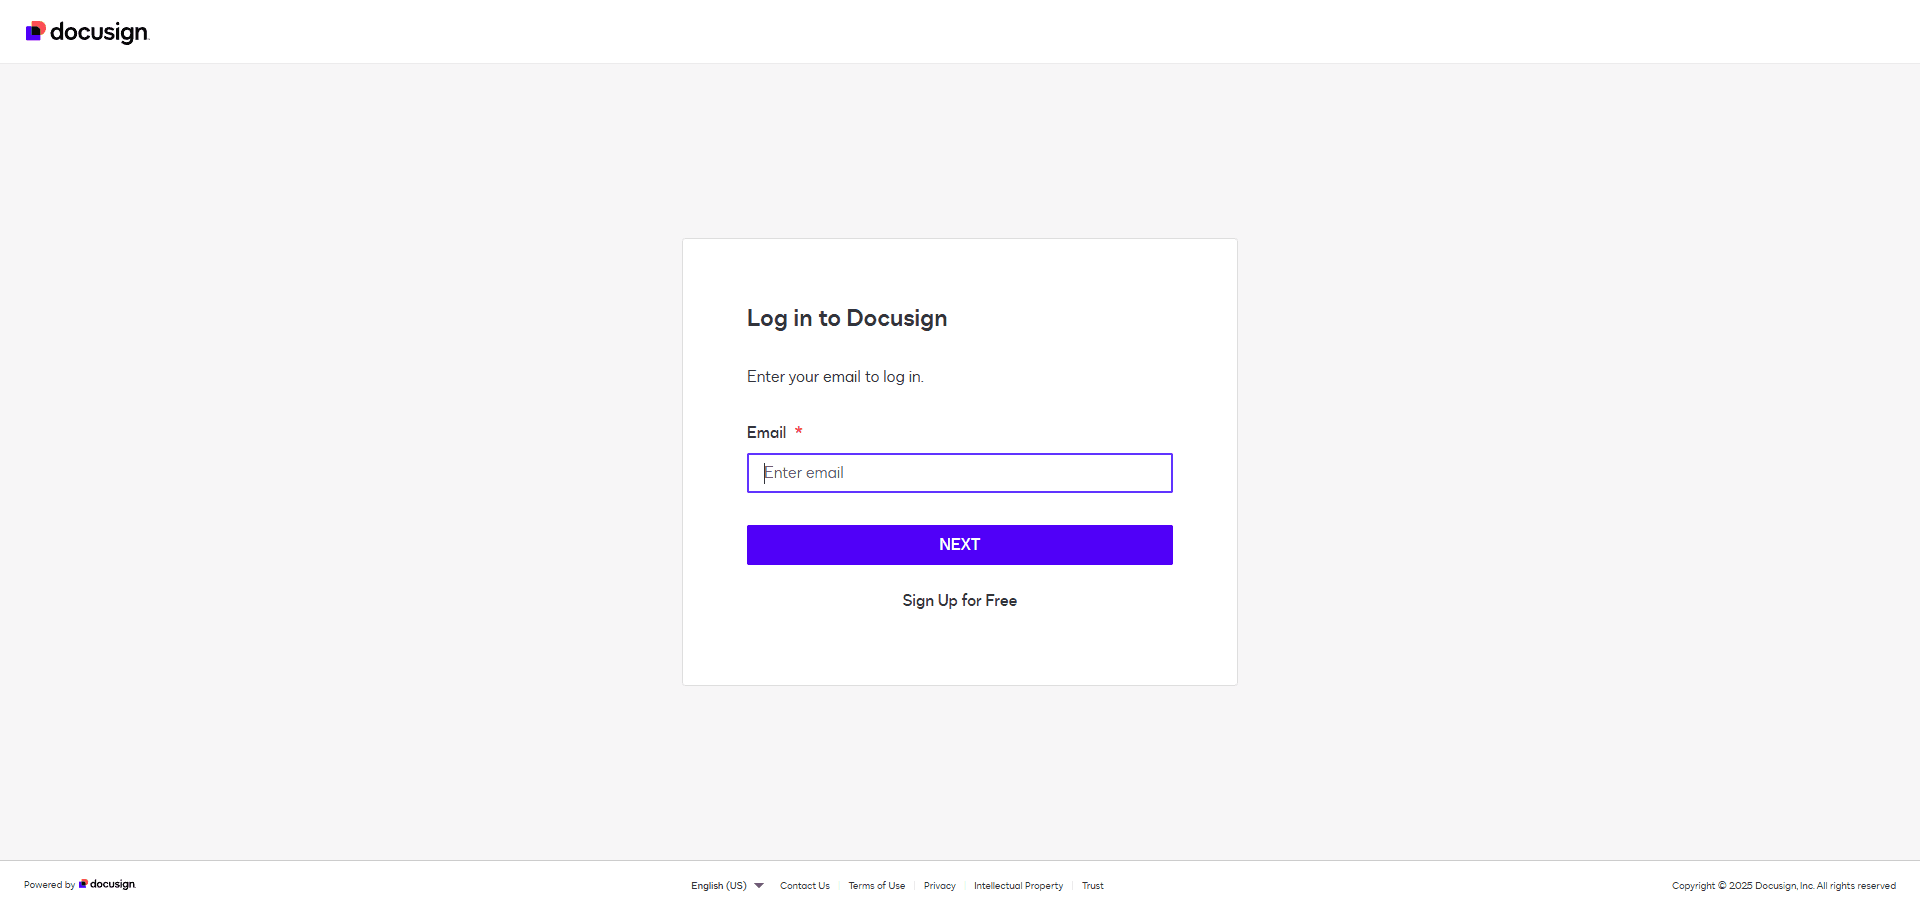Open the Privacy link
The width and height of the screenshot is (1920, 911).
[939, 885]
